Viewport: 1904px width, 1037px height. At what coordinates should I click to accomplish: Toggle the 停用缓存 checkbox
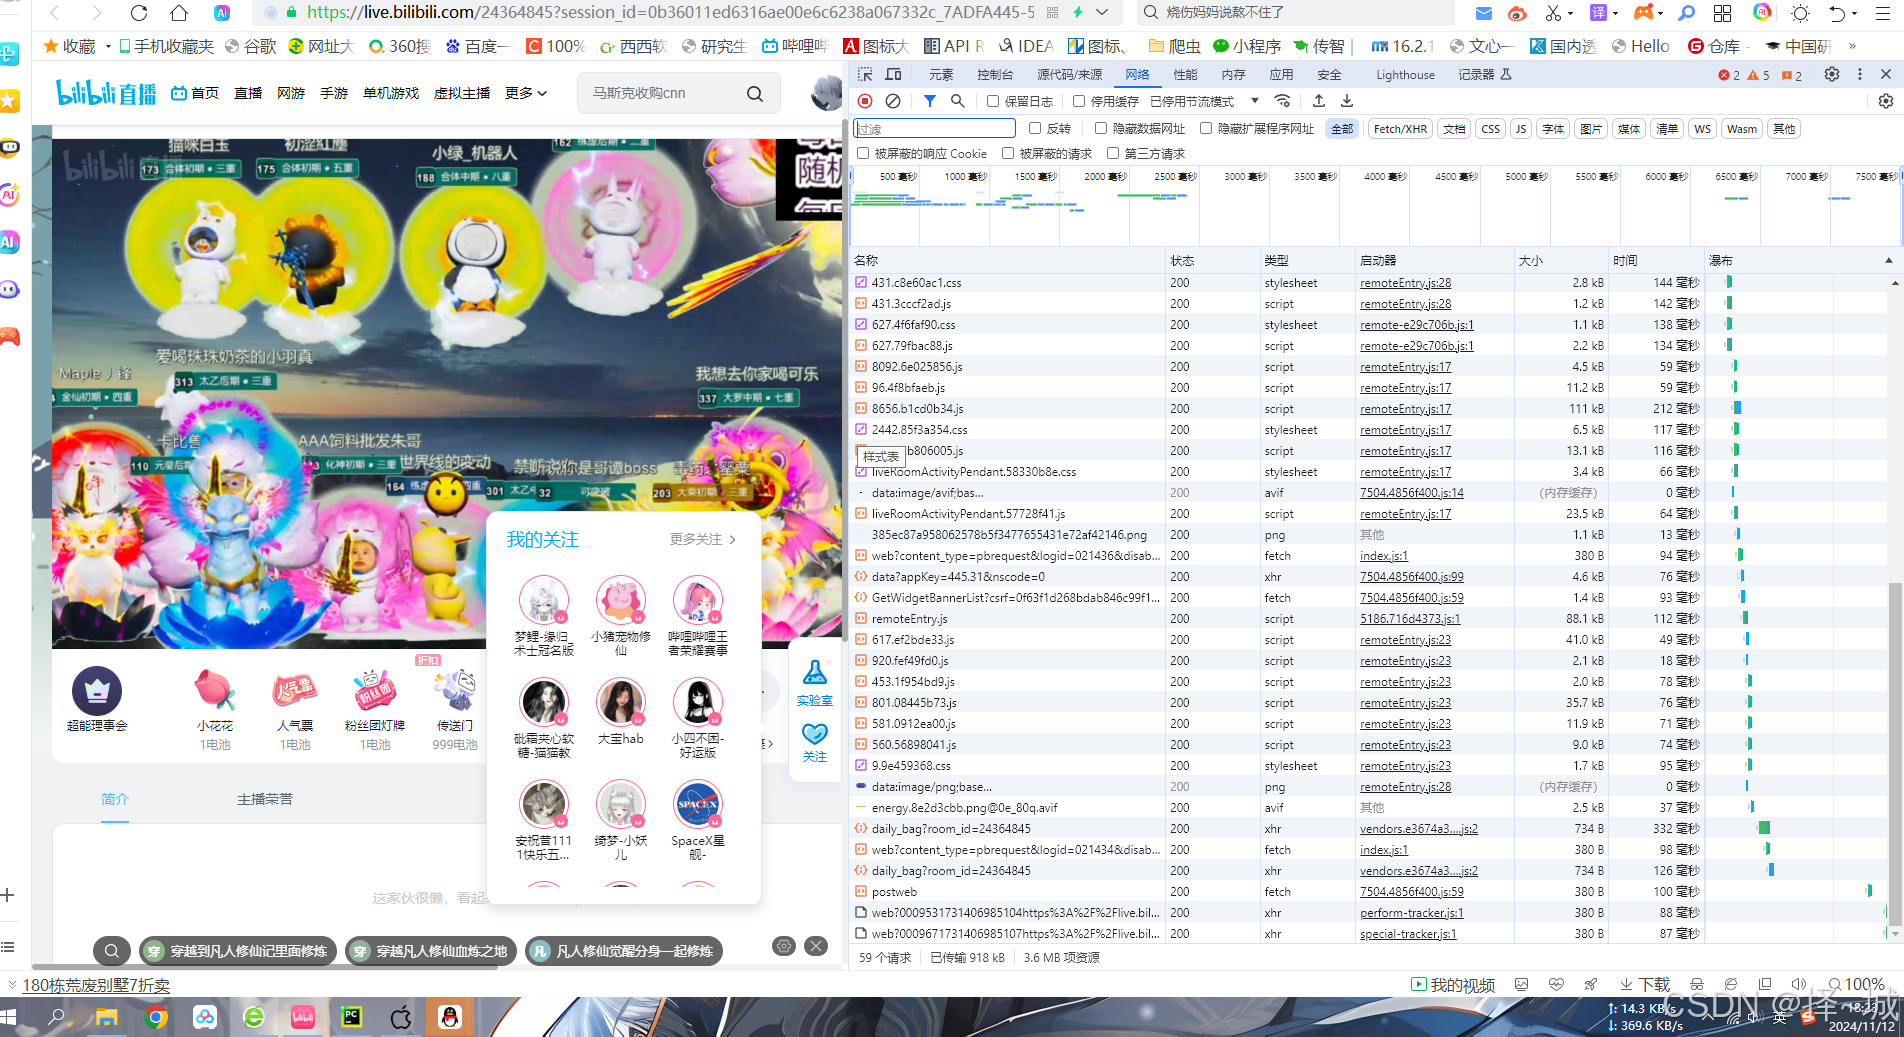click(1079, 101)
